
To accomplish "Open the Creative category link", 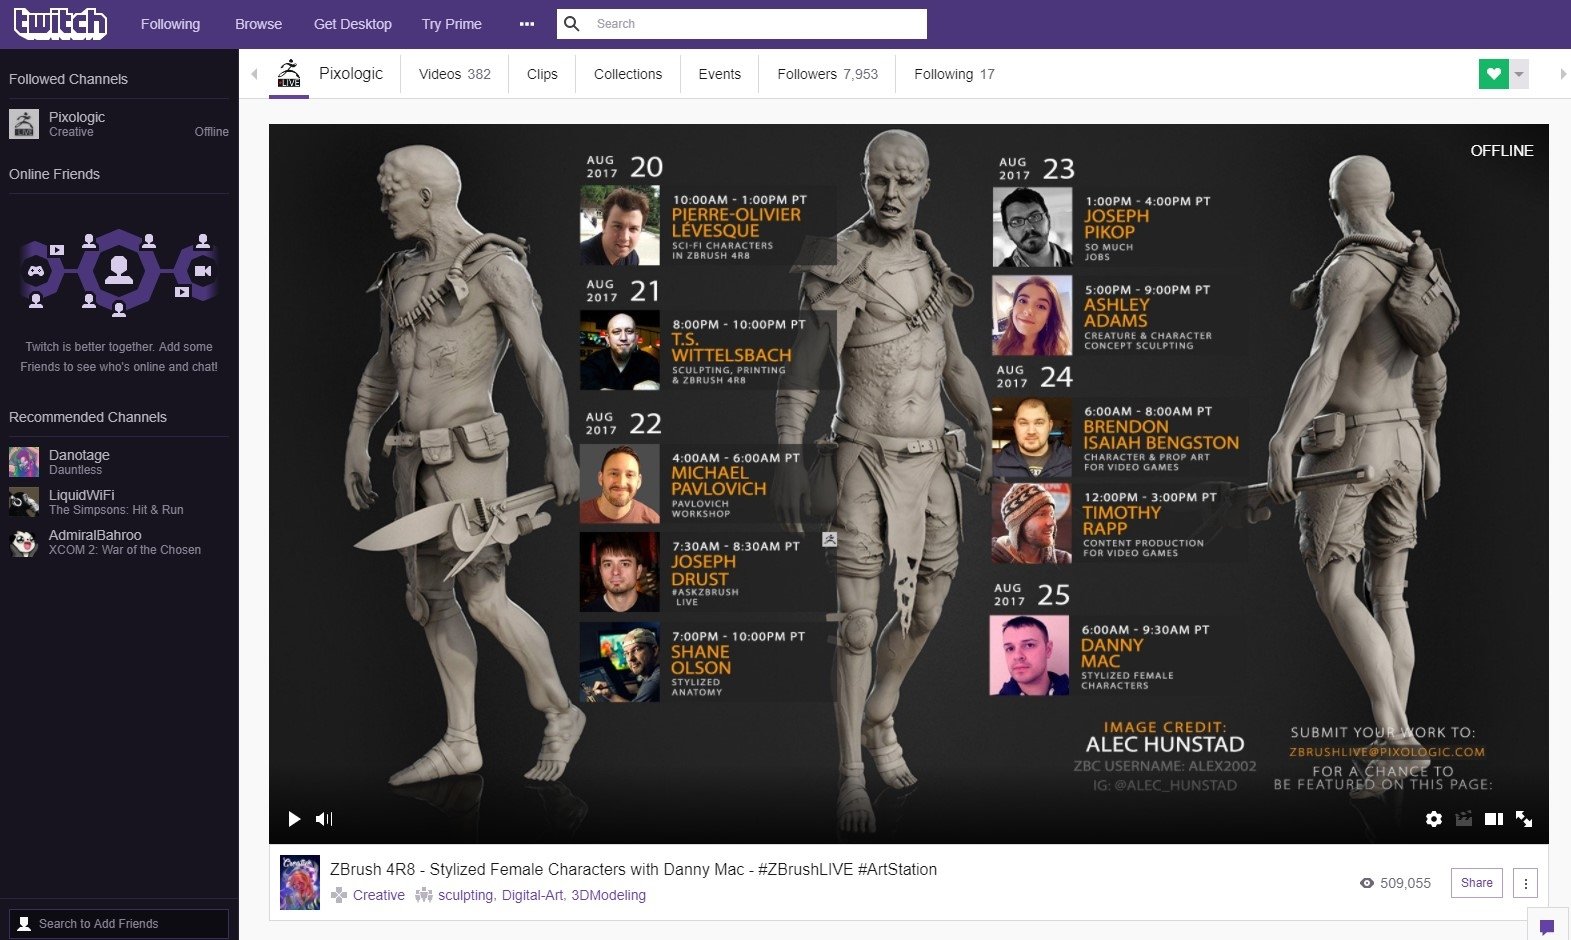I will 379,895.
